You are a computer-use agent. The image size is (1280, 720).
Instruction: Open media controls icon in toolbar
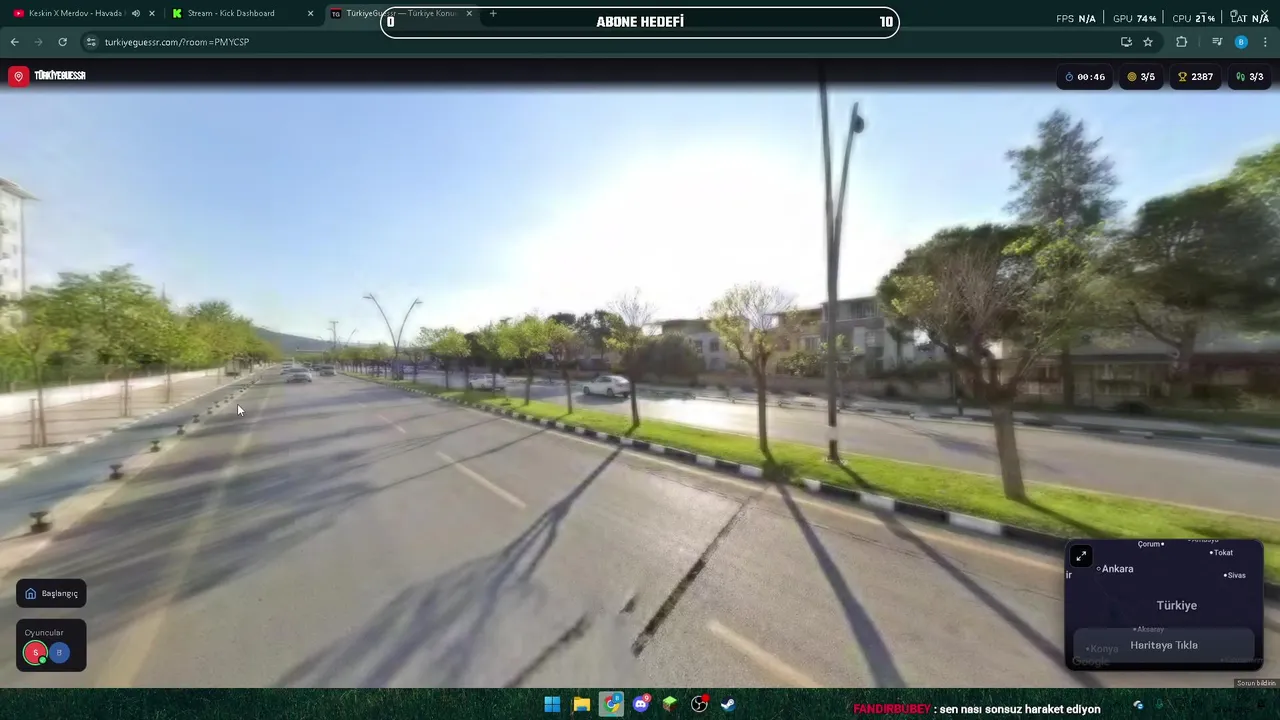point(1217,42)
